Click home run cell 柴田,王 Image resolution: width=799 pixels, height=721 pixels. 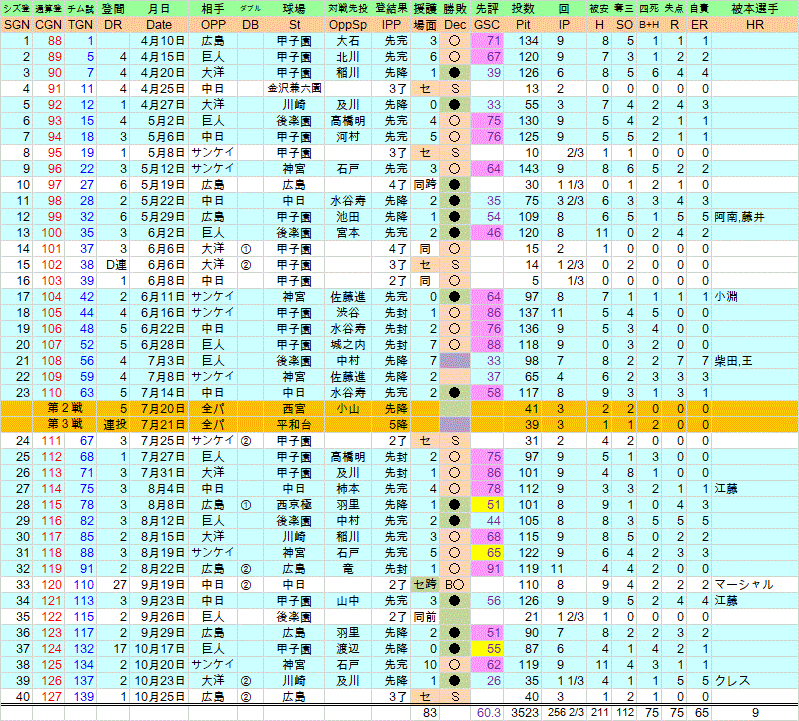coord(733,361)
